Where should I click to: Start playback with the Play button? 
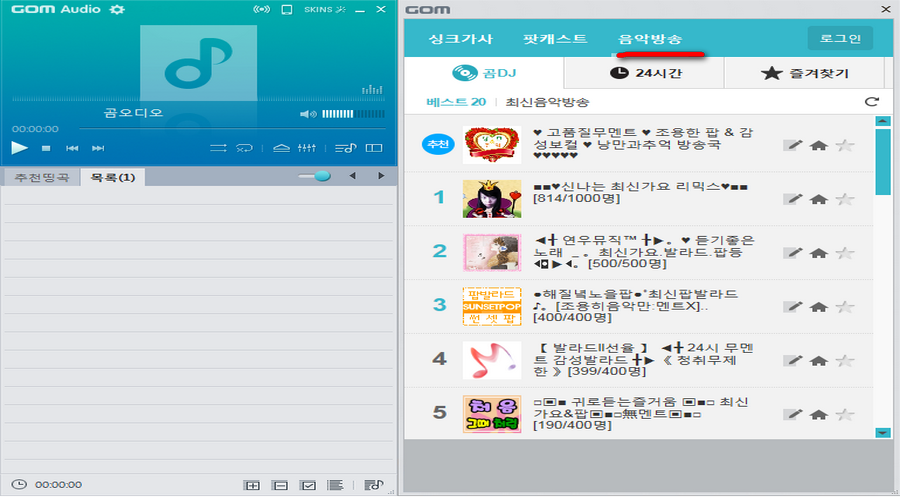[x=20, y=147]
